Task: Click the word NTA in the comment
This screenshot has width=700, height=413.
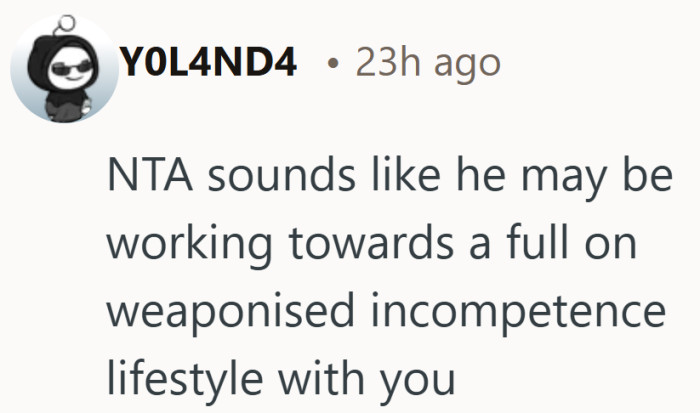Action: 150,175
